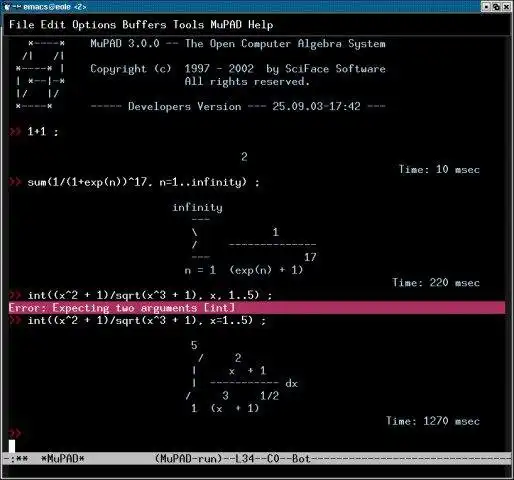514x480 pixels.
Task: Click the '*MuPAD*' buffer name in mode line
Action: [62, 459]
